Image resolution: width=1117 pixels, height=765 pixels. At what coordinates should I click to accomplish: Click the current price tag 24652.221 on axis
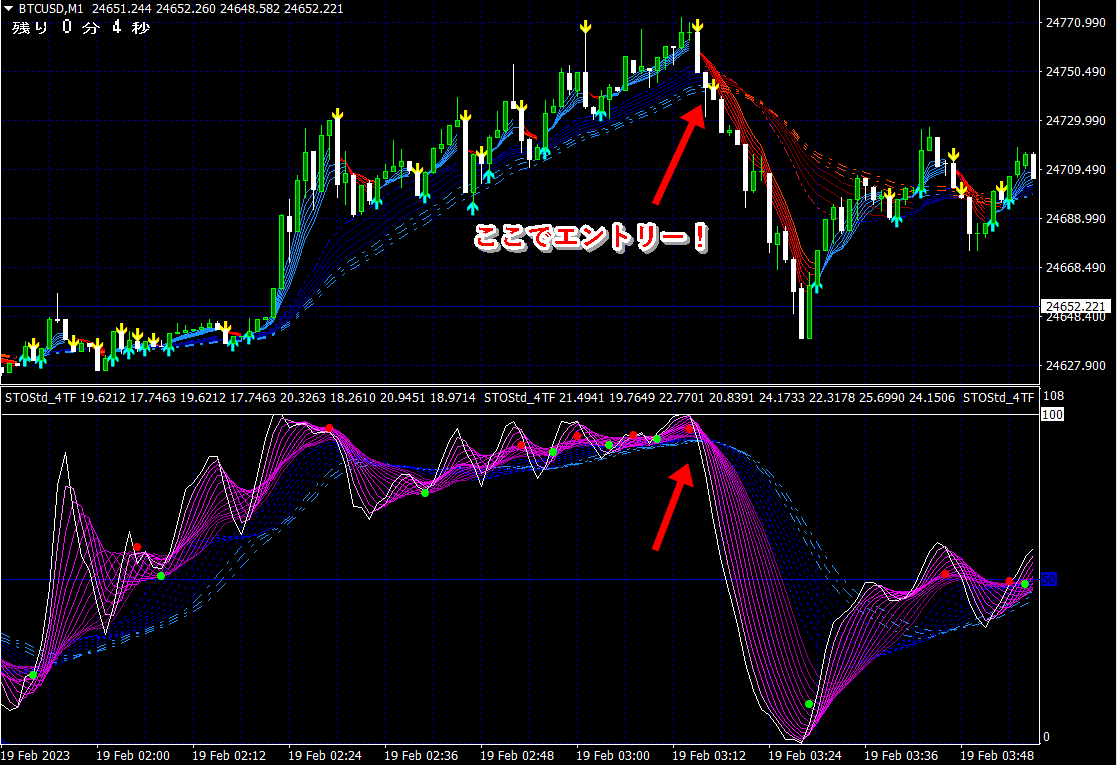[1076, 306]
